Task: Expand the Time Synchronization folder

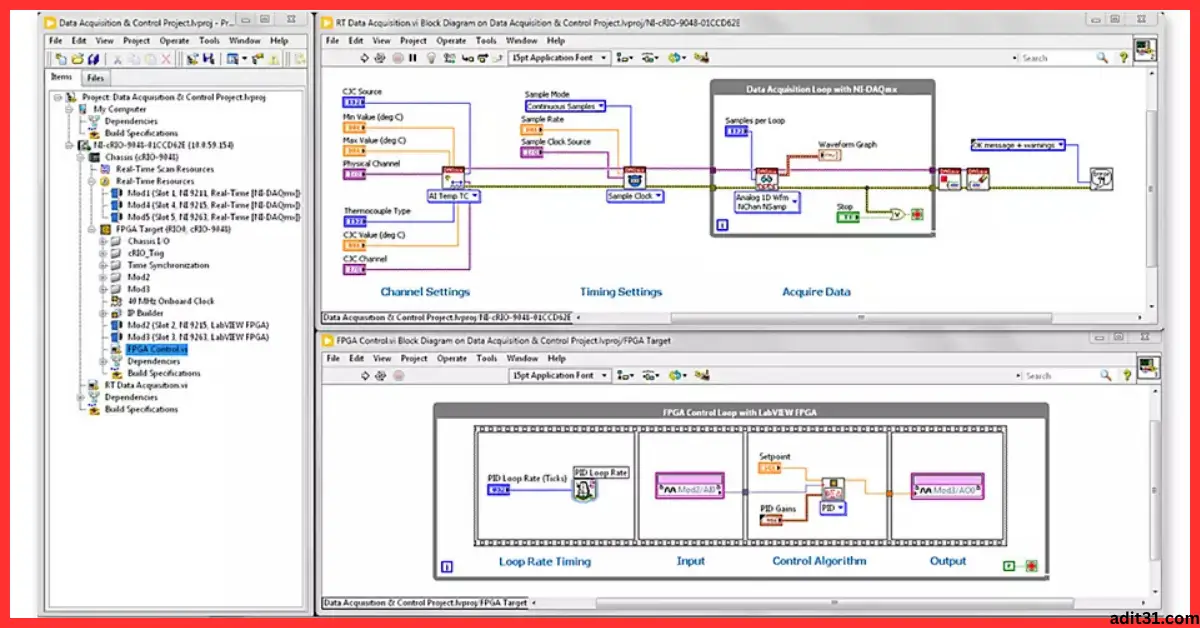Action: [x=103, y=265]
